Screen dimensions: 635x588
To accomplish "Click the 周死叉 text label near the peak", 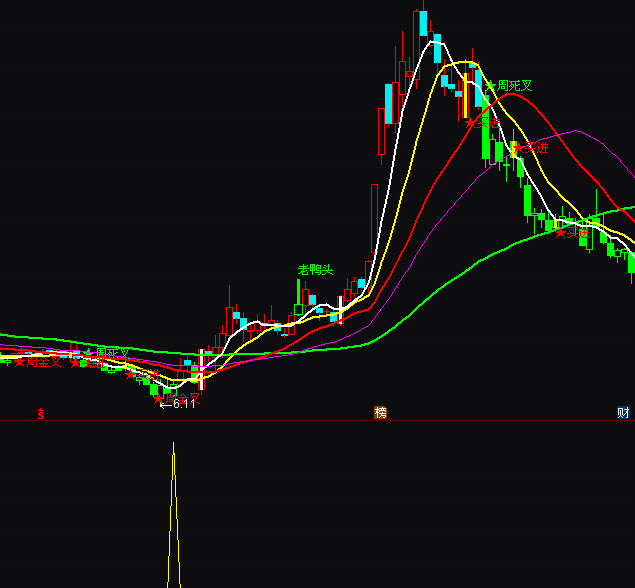I will [515, 86].
